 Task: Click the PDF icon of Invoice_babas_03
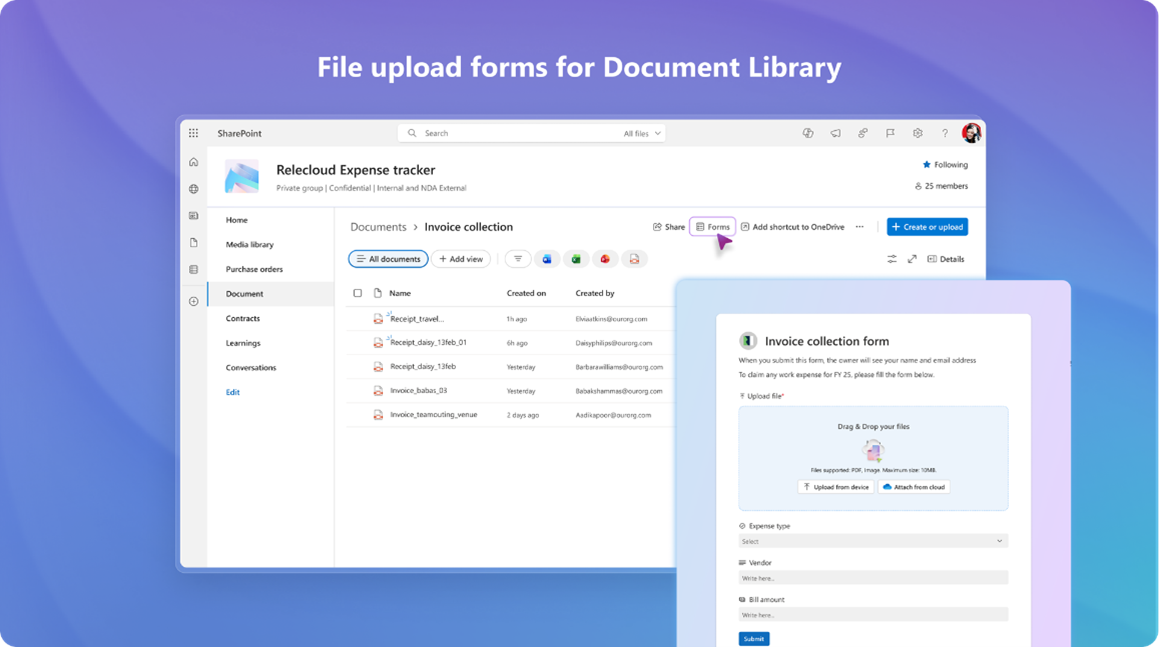click(378, 390)
